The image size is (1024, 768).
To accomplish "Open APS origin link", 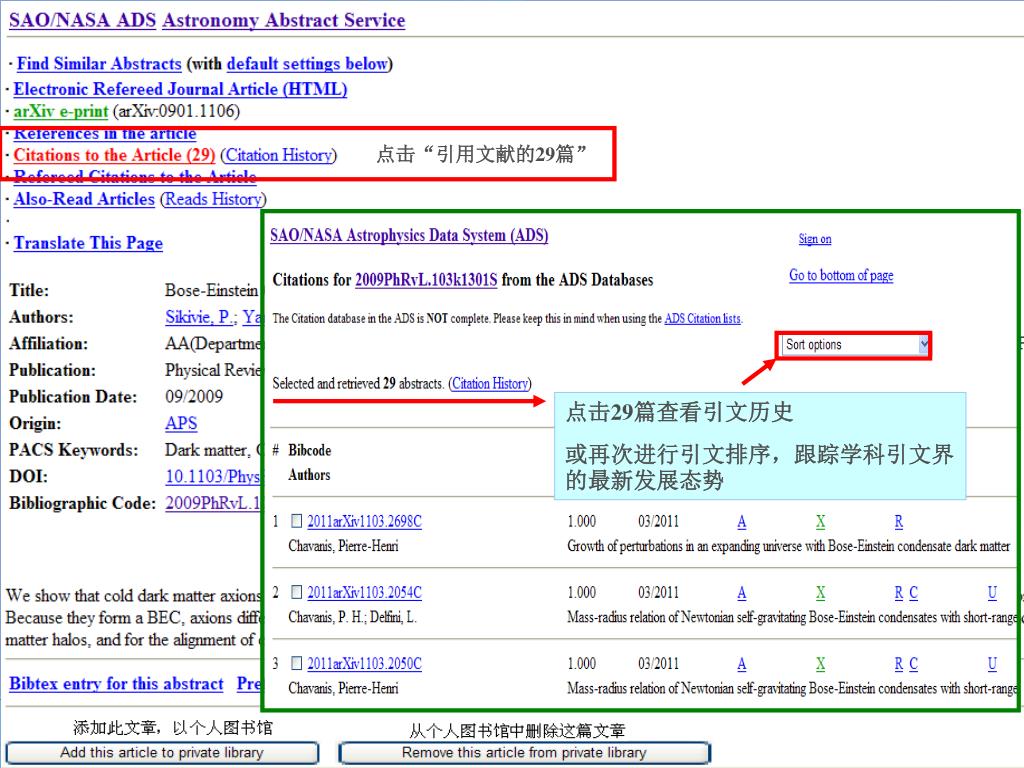I will [181, 423].
